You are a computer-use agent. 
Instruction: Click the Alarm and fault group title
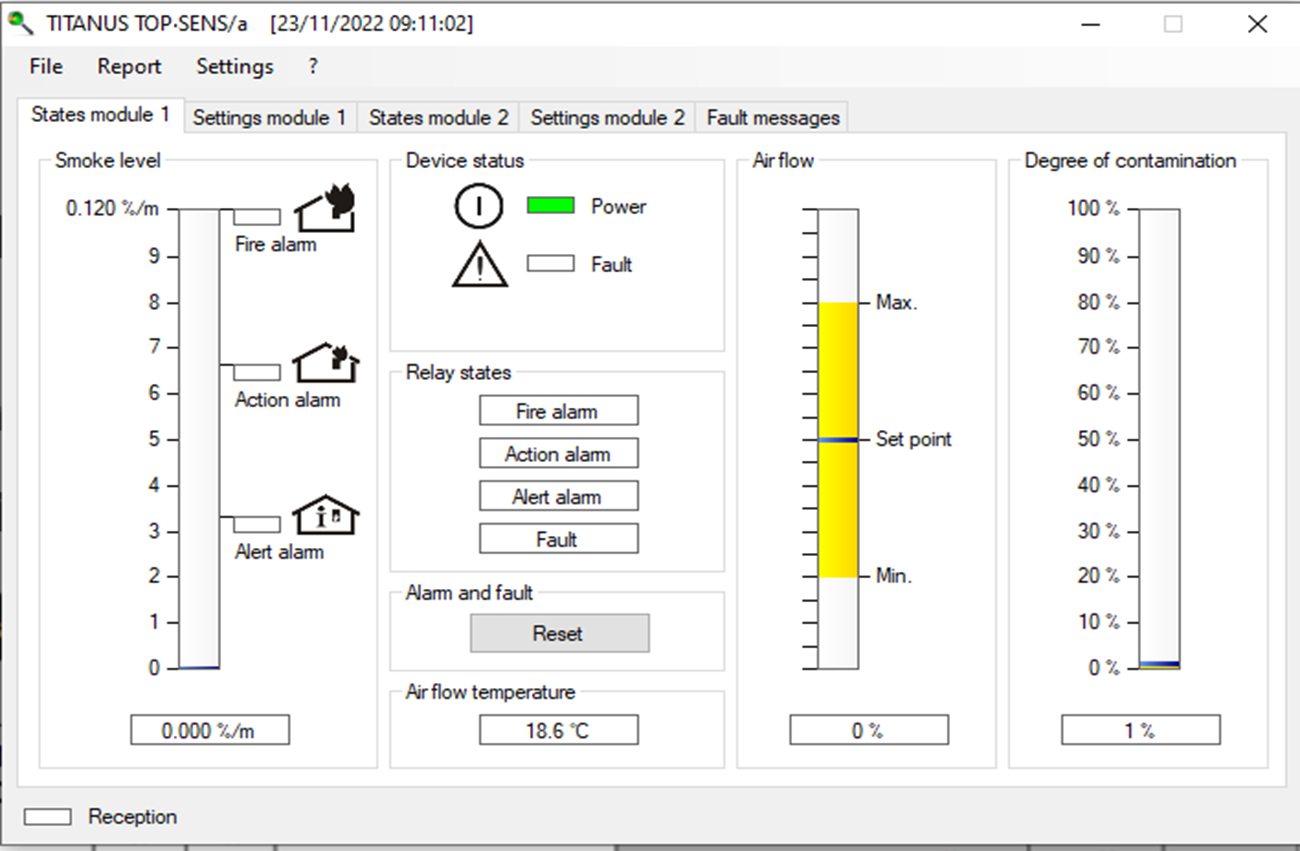(x=469, y=593)
